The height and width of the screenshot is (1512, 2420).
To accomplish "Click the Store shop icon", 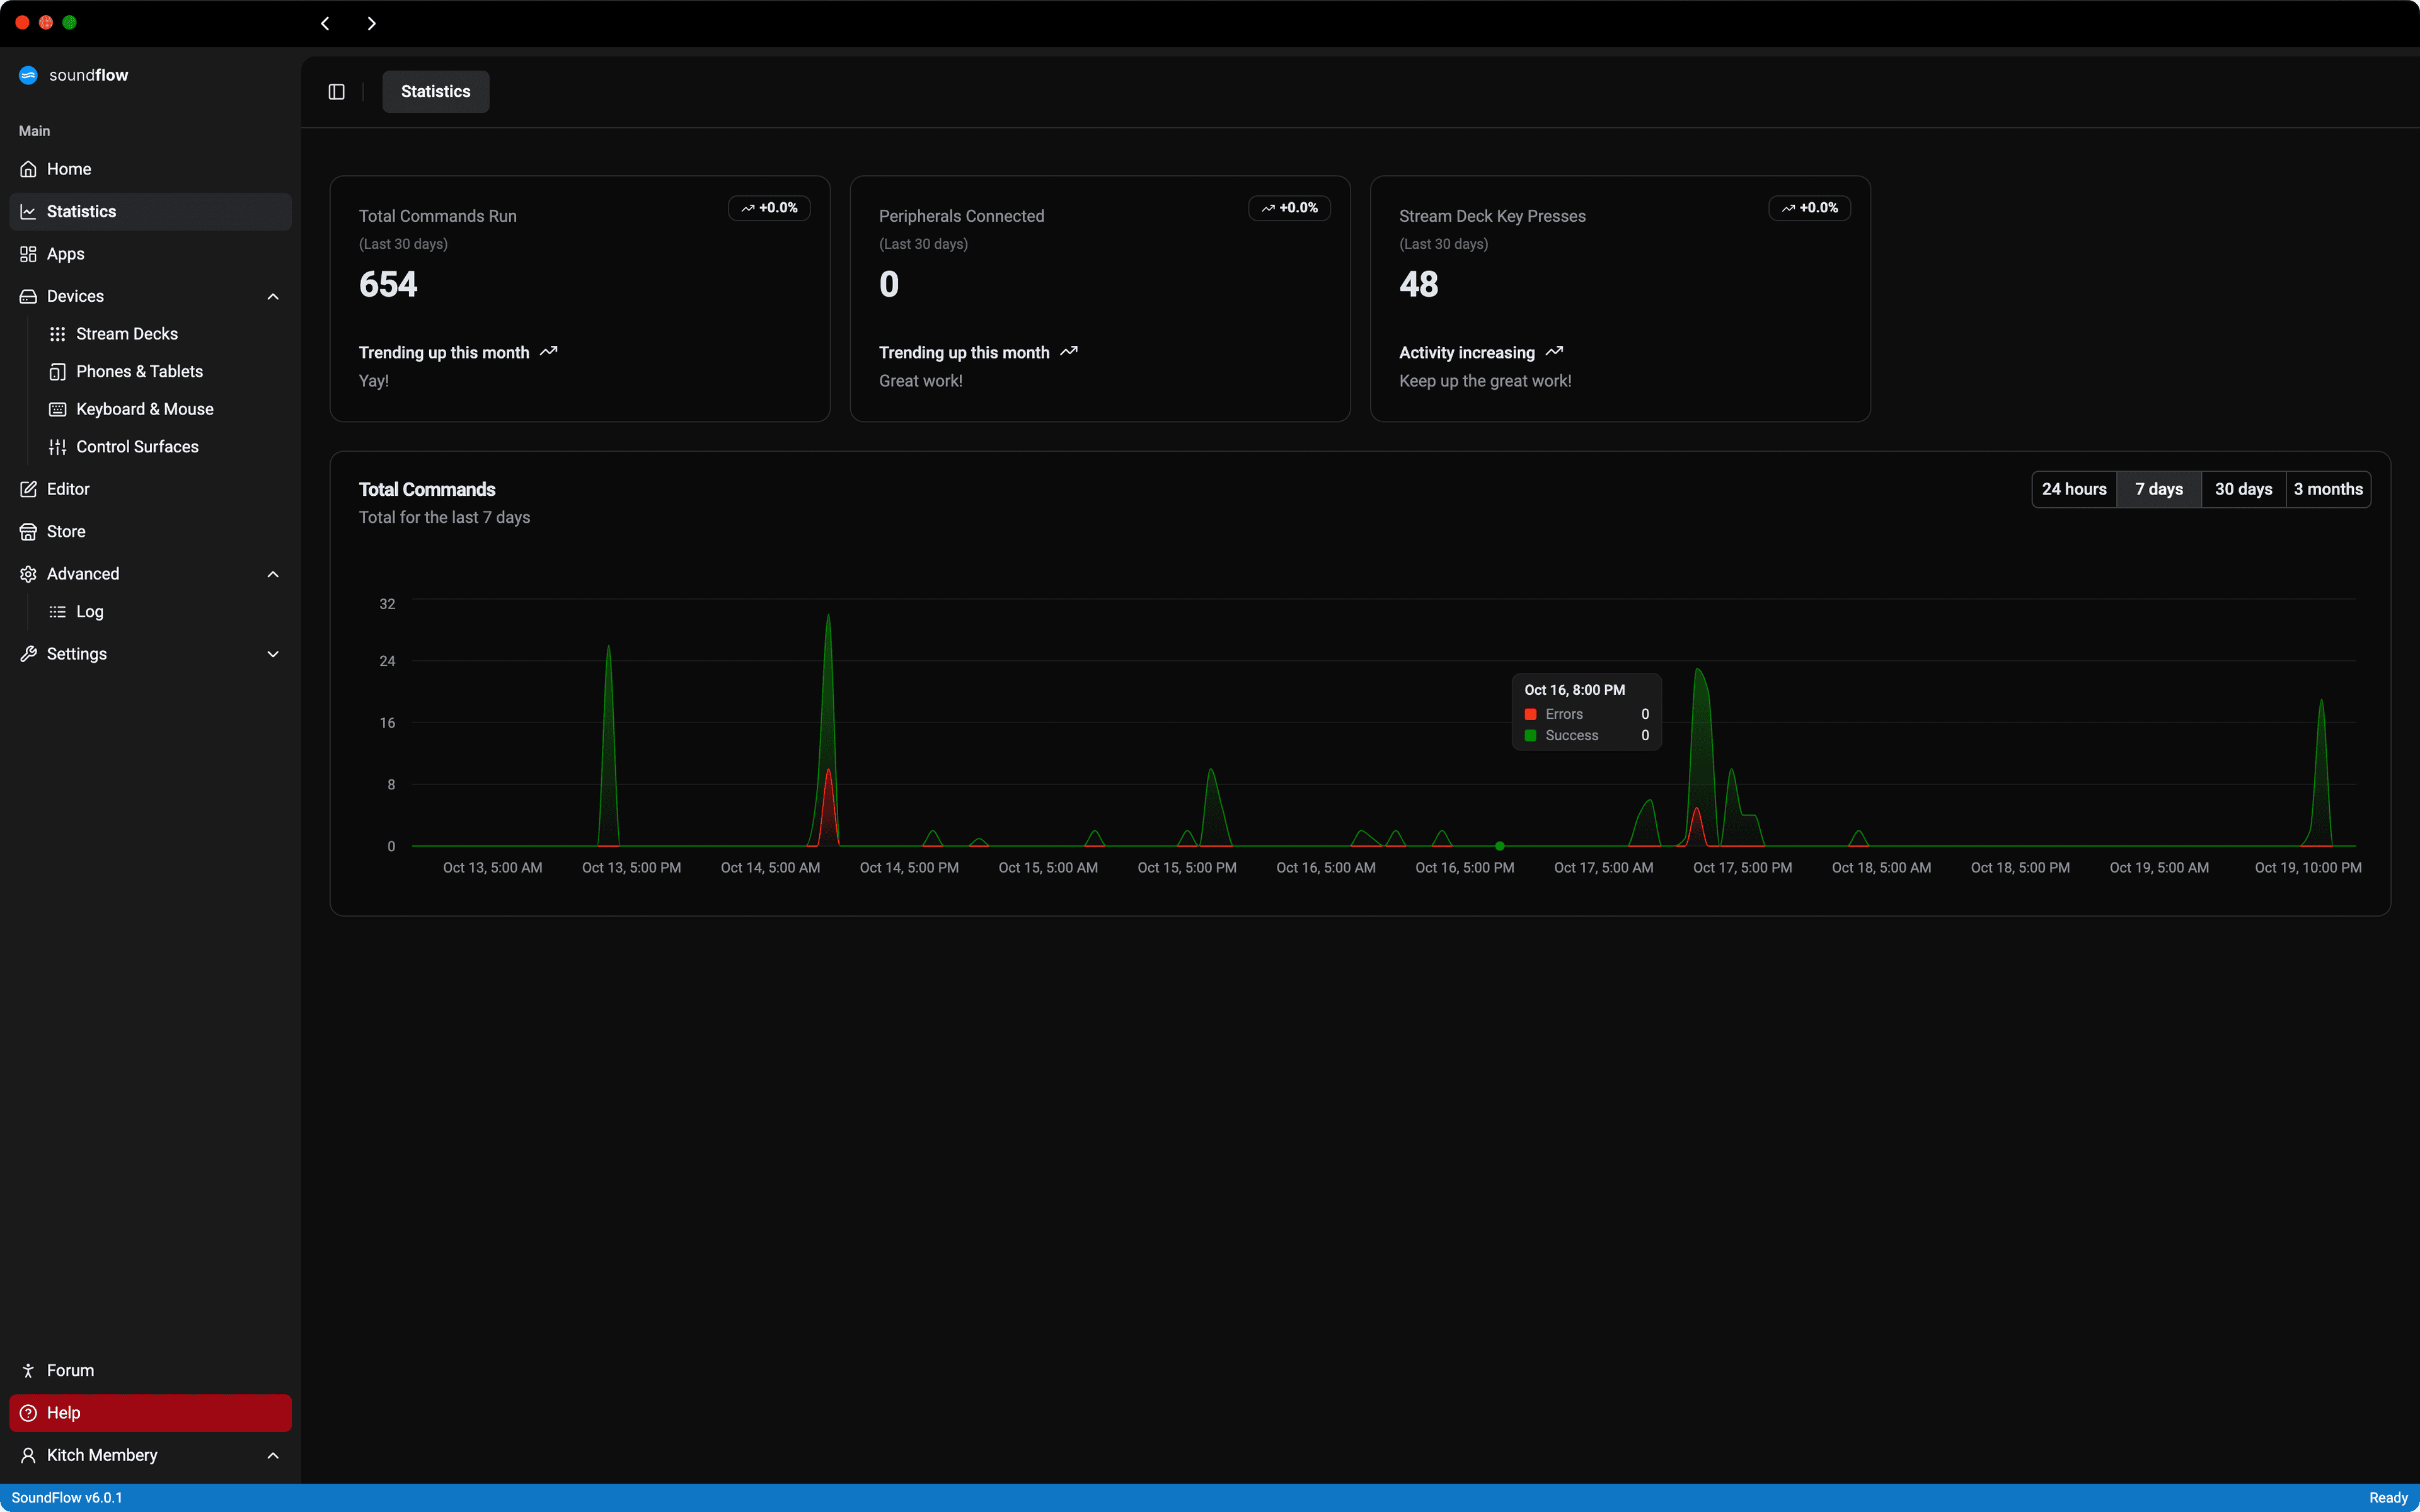I will pyautogui.click(x=28, y=532).
